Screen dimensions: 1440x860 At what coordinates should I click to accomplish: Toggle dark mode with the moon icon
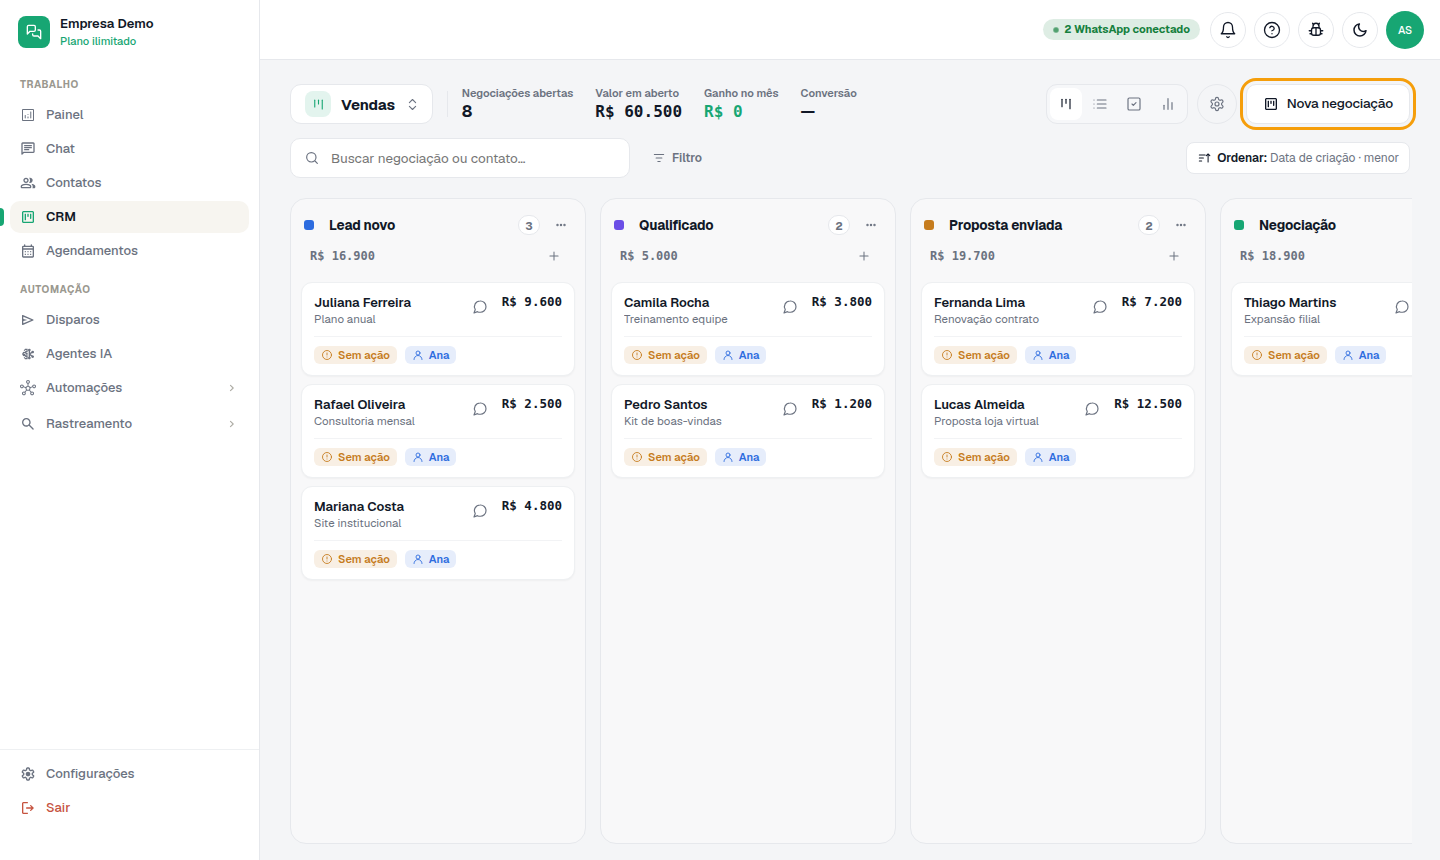coord(1360,30)
